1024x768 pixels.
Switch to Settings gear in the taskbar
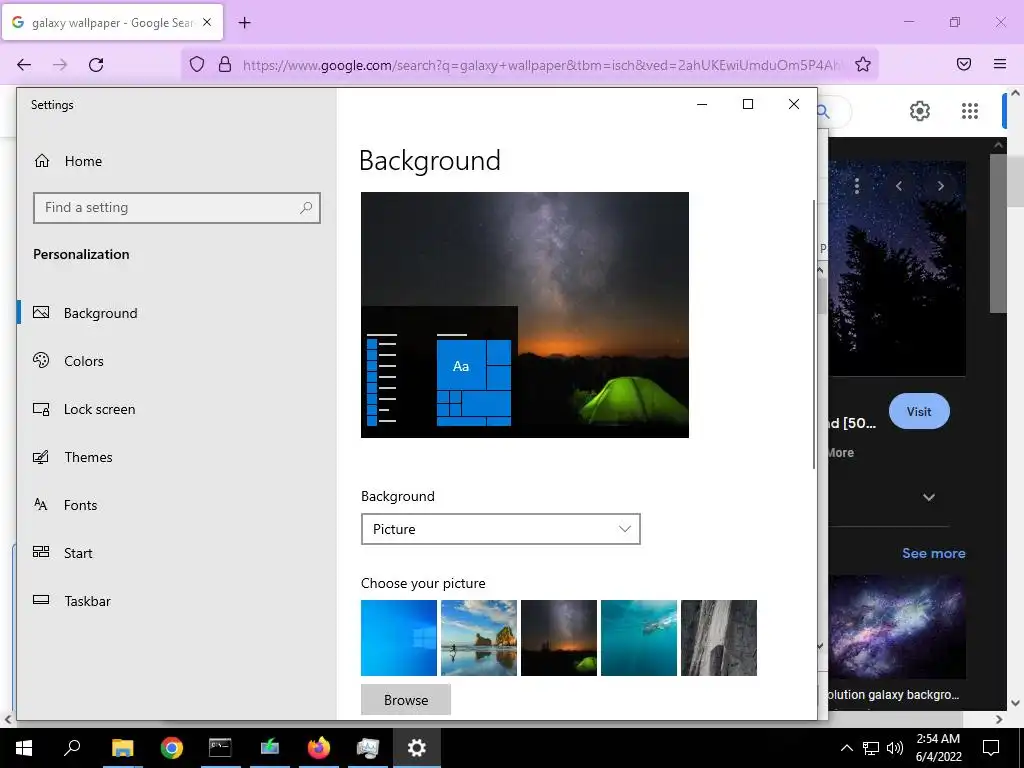417,748
